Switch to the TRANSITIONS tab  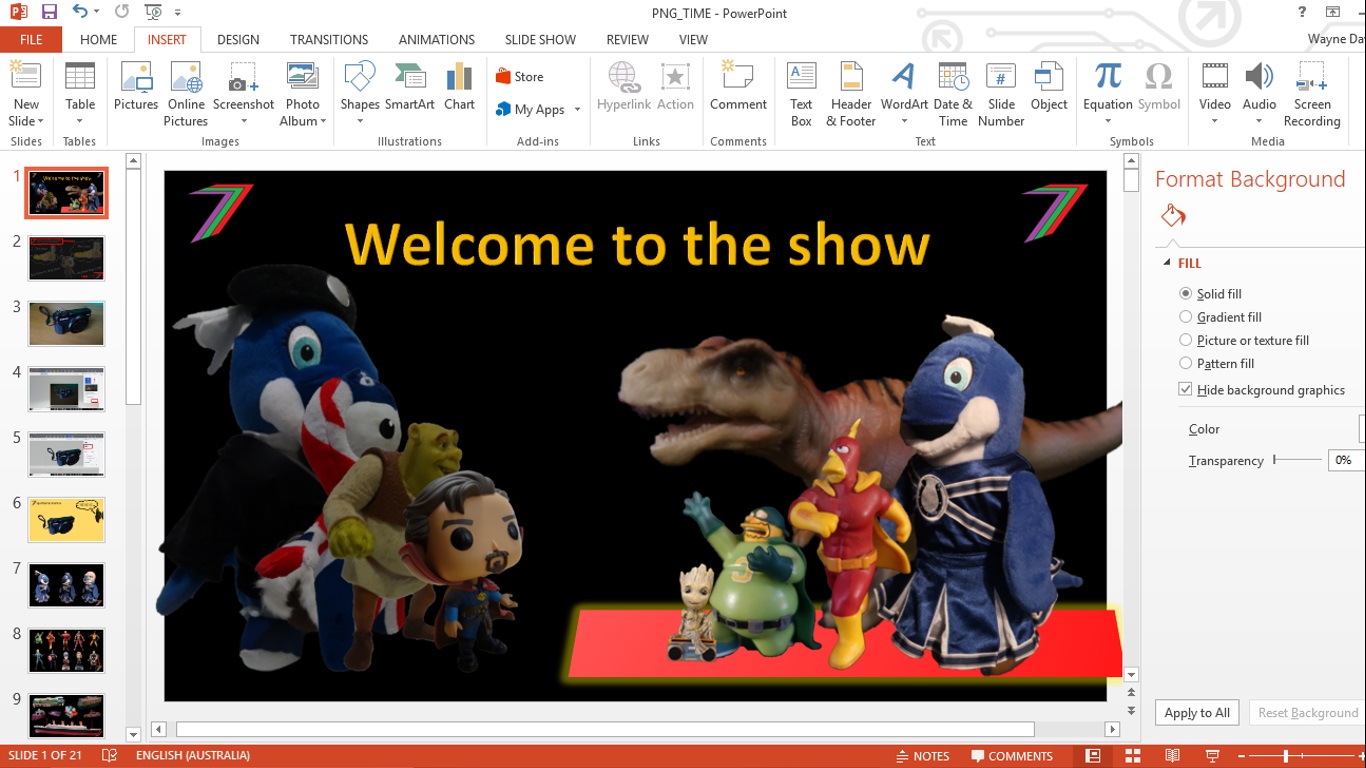[329, 40]
